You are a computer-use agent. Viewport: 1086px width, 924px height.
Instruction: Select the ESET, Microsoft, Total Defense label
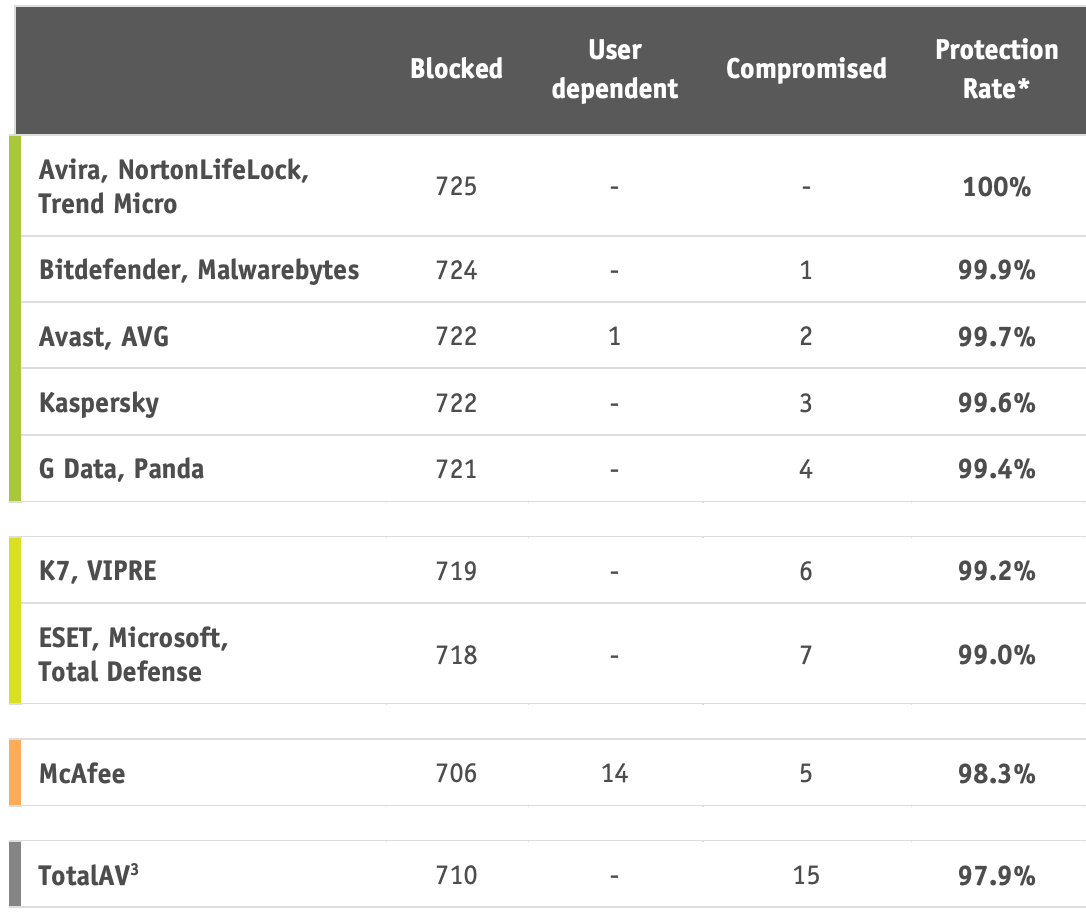133,655
